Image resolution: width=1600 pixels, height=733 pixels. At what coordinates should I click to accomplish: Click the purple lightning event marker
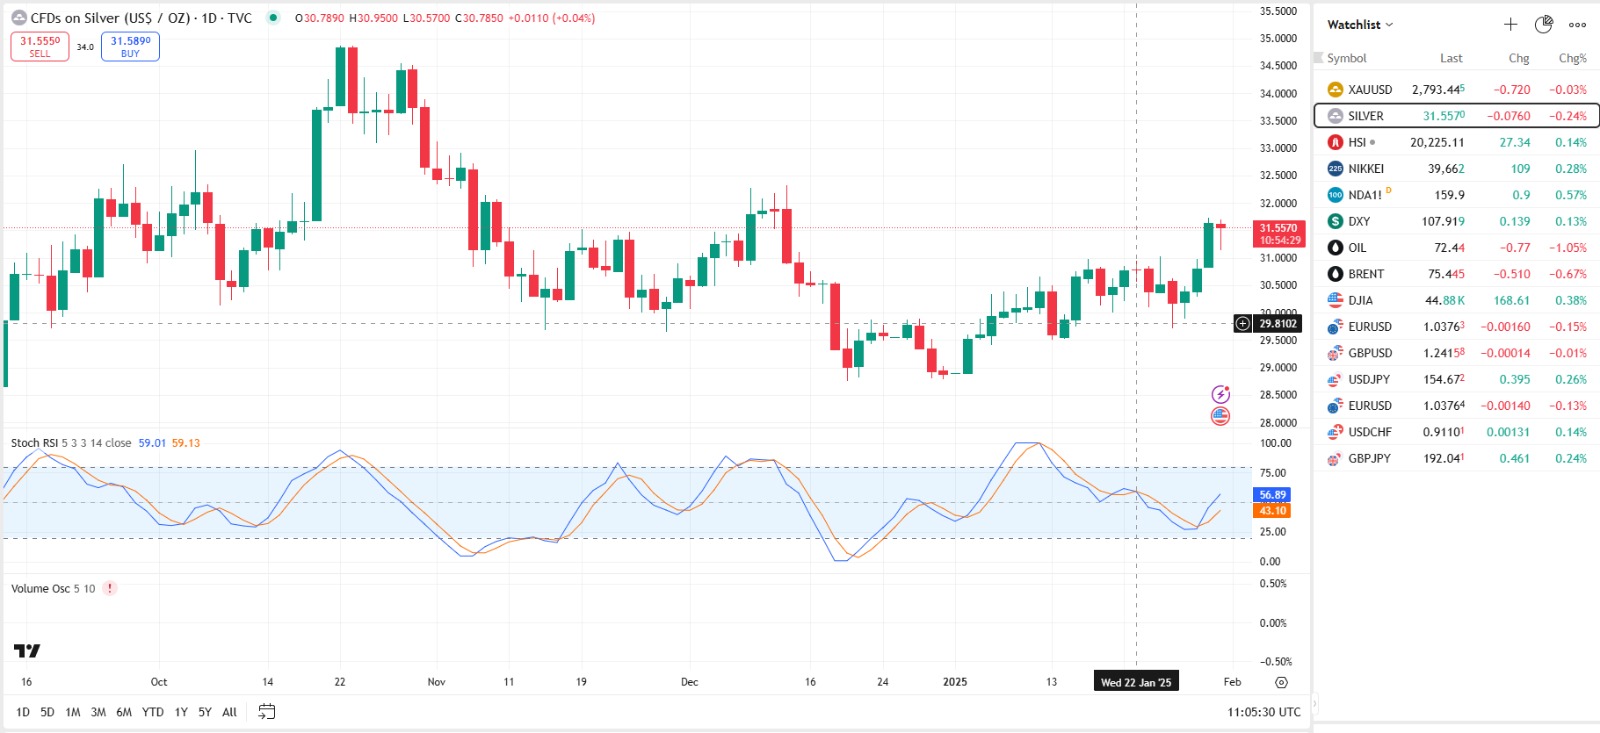1220,394
